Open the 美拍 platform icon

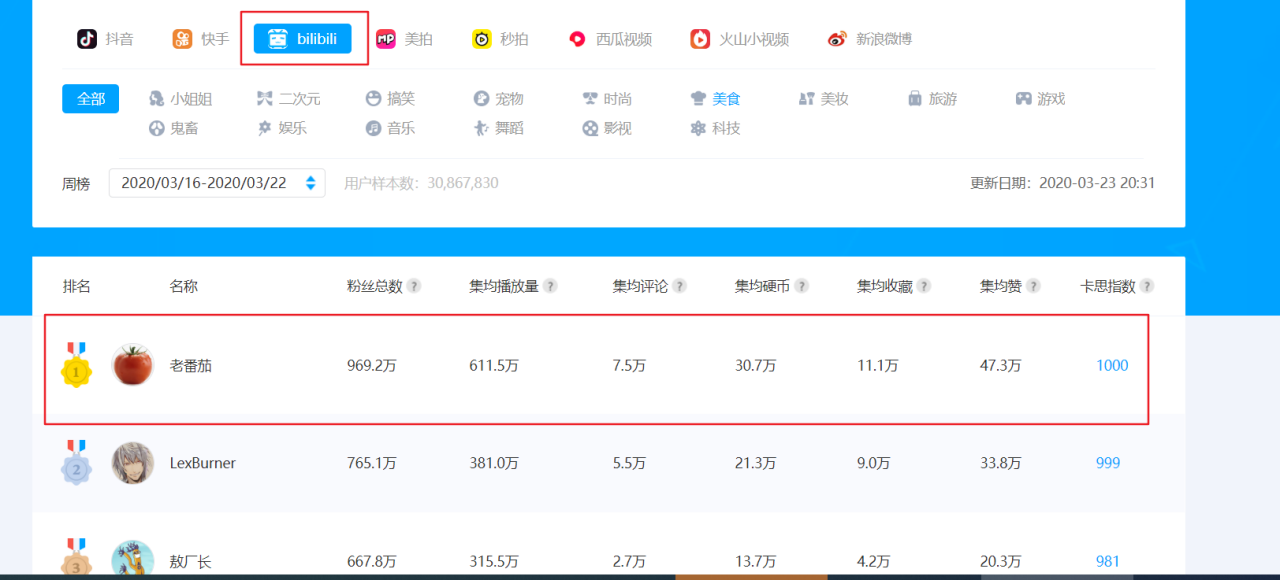pos(386,39)
